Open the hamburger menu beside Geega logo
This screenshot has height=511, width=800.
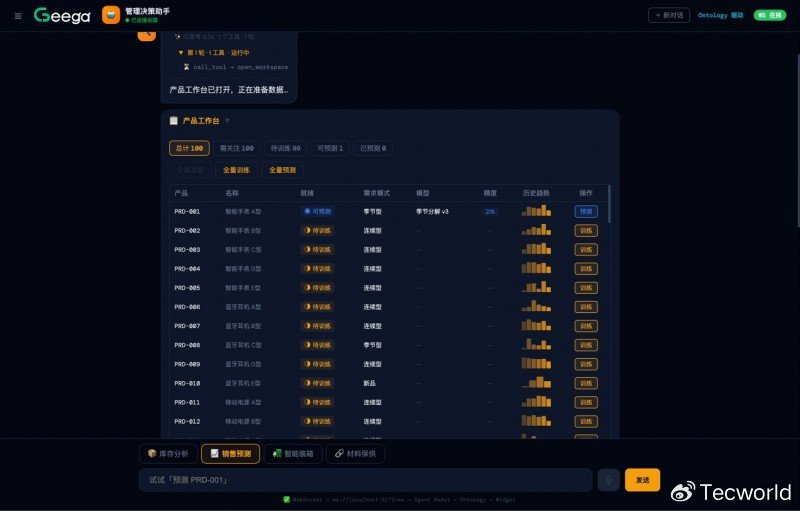pyautogui.click(x=18, y=16)
